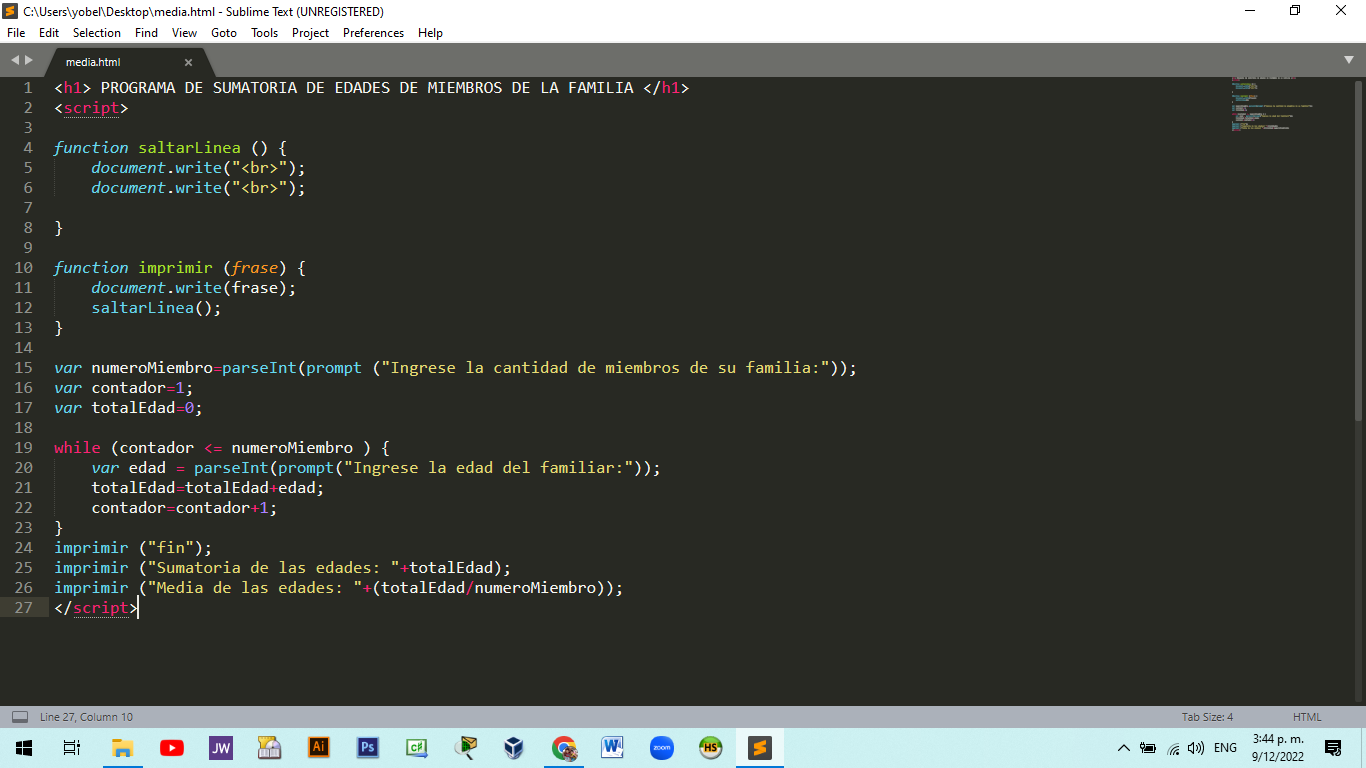Click line number 19 in the gutter
The width and height of the screenshot is (1366, 768).
coord(23,448)
